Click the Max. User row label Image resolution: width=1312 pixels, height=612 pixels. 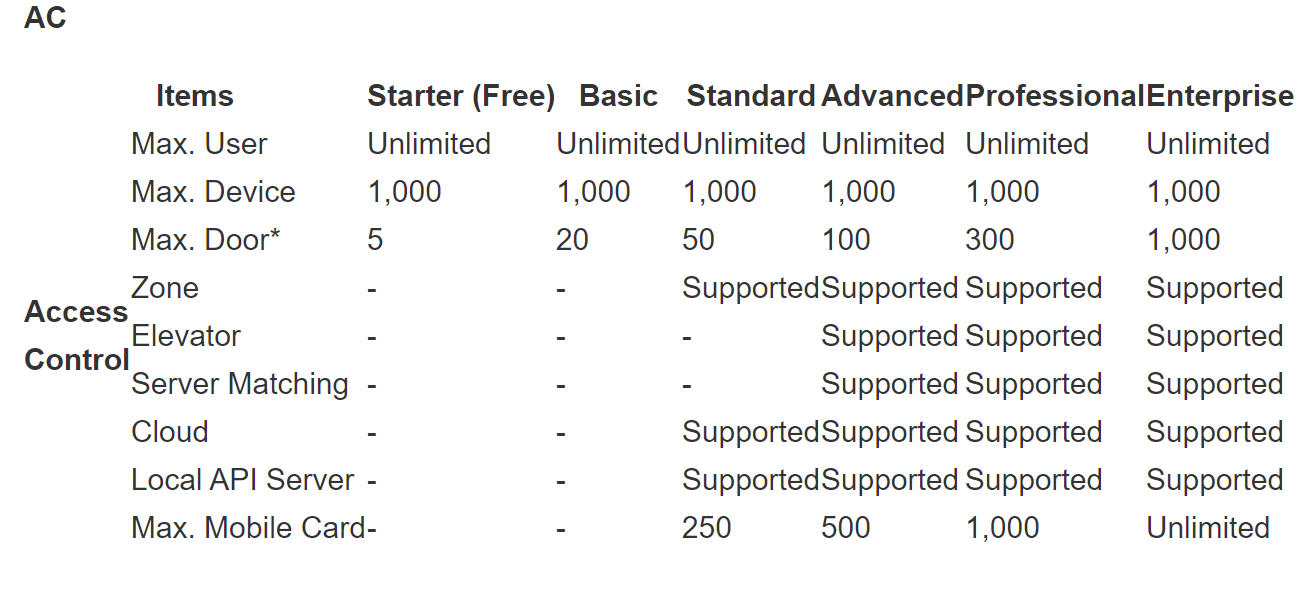199,144
